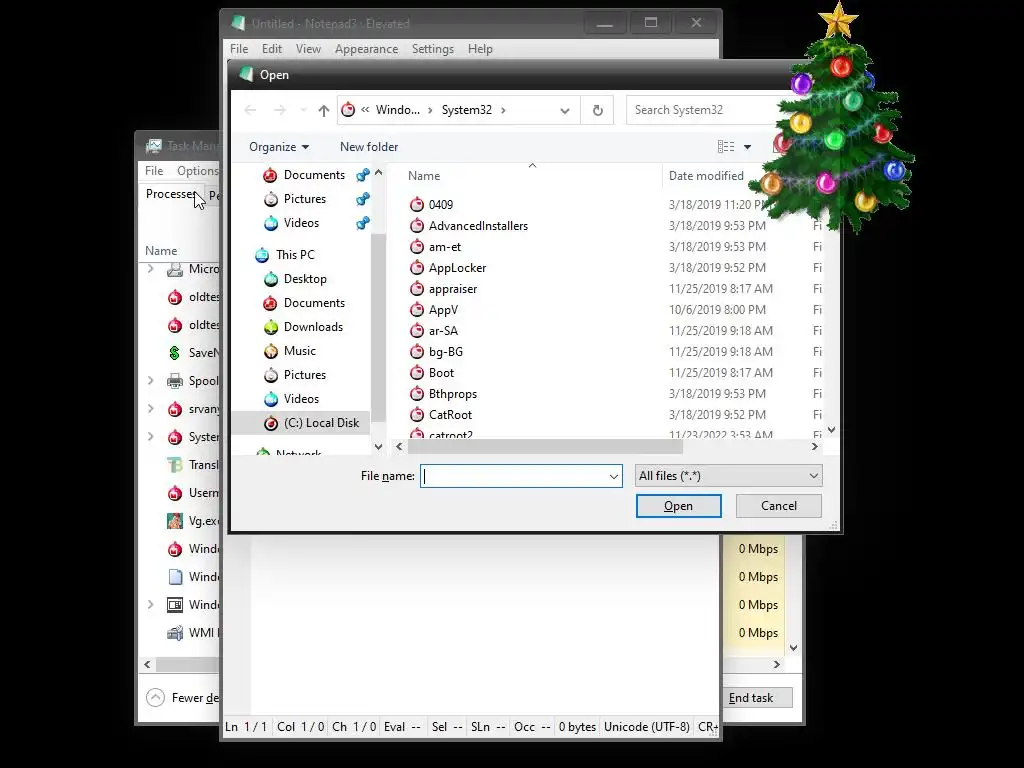
Task: Click Ln 1 / 1 in status bar
Action: (247, 727)
